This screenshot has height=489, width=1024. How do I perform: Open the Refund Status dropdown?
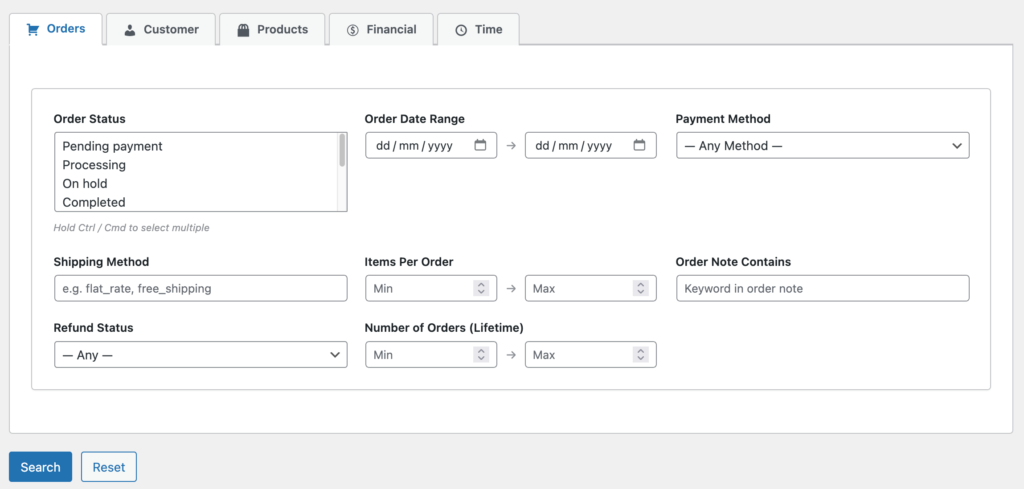tap(200, 355)
